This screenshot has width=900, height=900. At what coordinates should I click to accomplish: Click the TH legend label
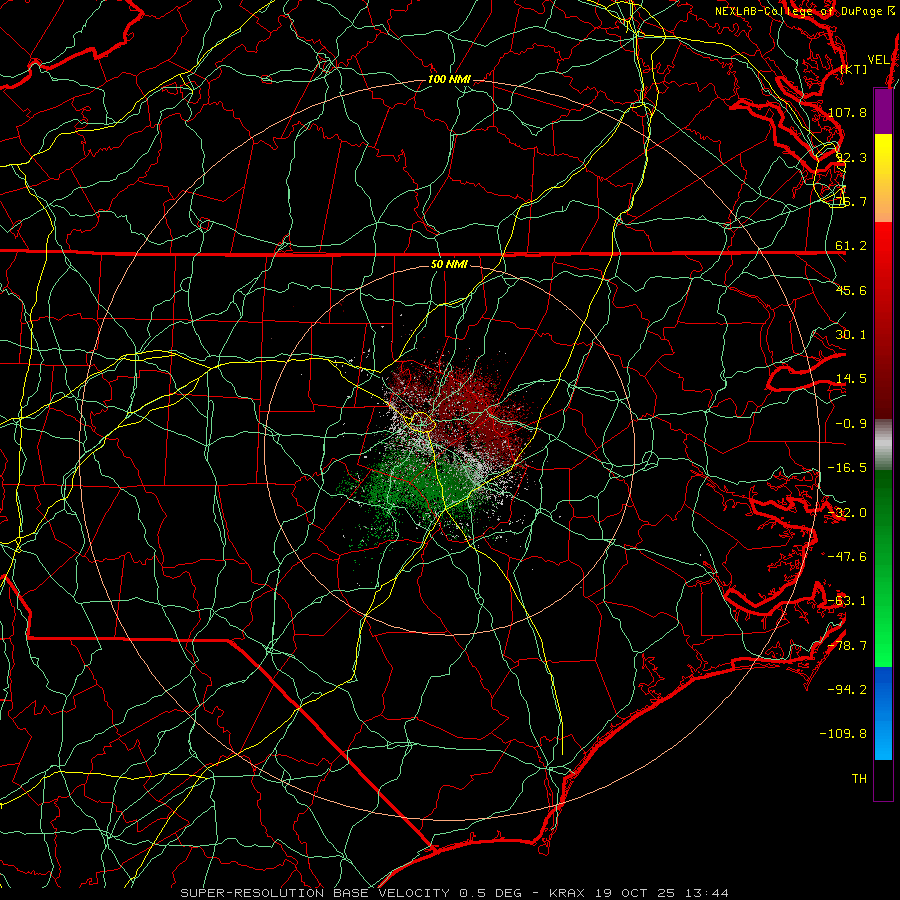tap(859, 779)
